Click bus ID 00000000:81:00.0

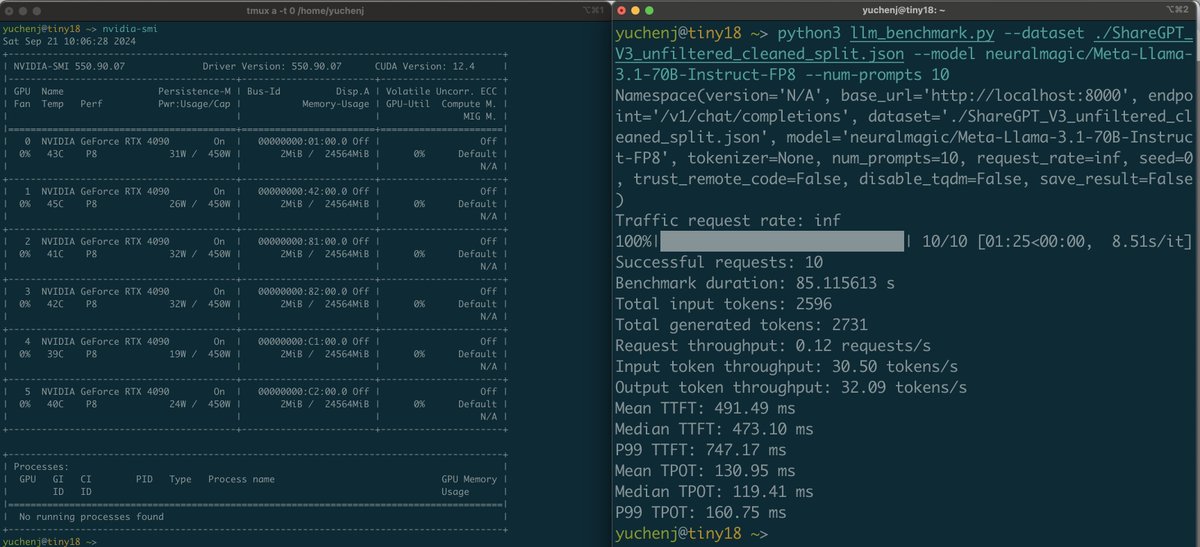[x=303, y=241]
